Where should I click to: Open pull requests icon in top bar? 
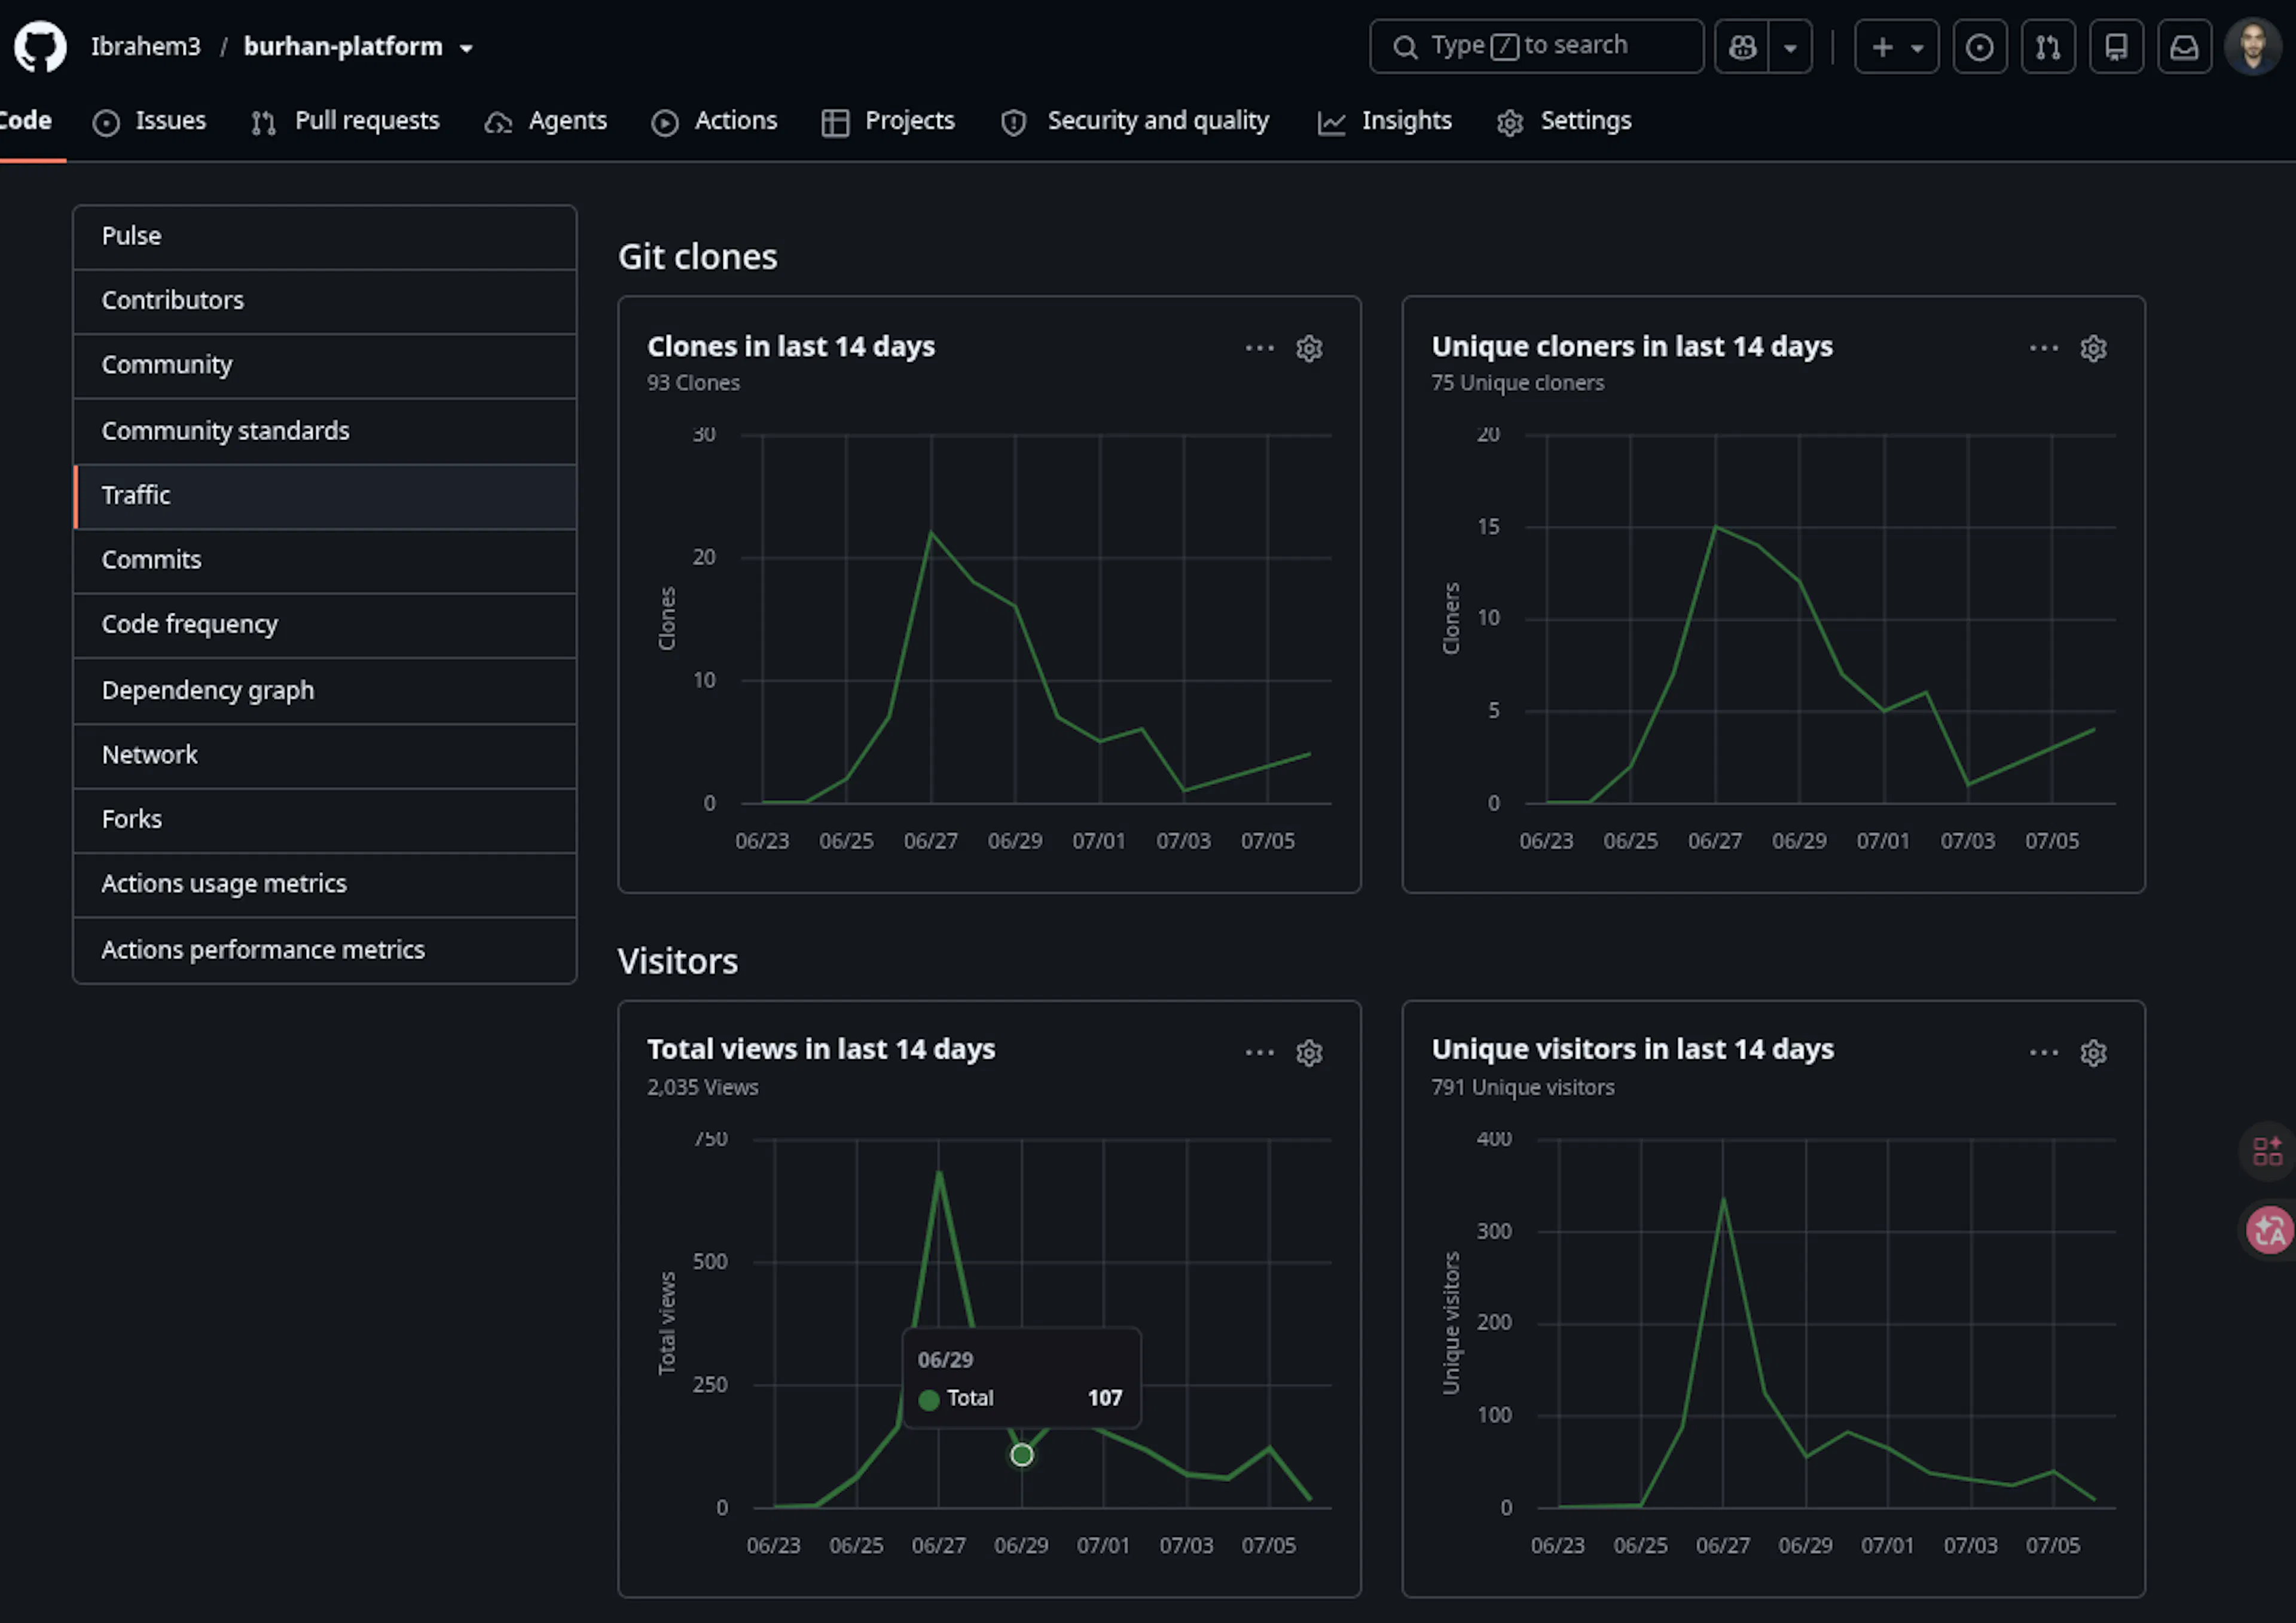[x=2047, y=47]
